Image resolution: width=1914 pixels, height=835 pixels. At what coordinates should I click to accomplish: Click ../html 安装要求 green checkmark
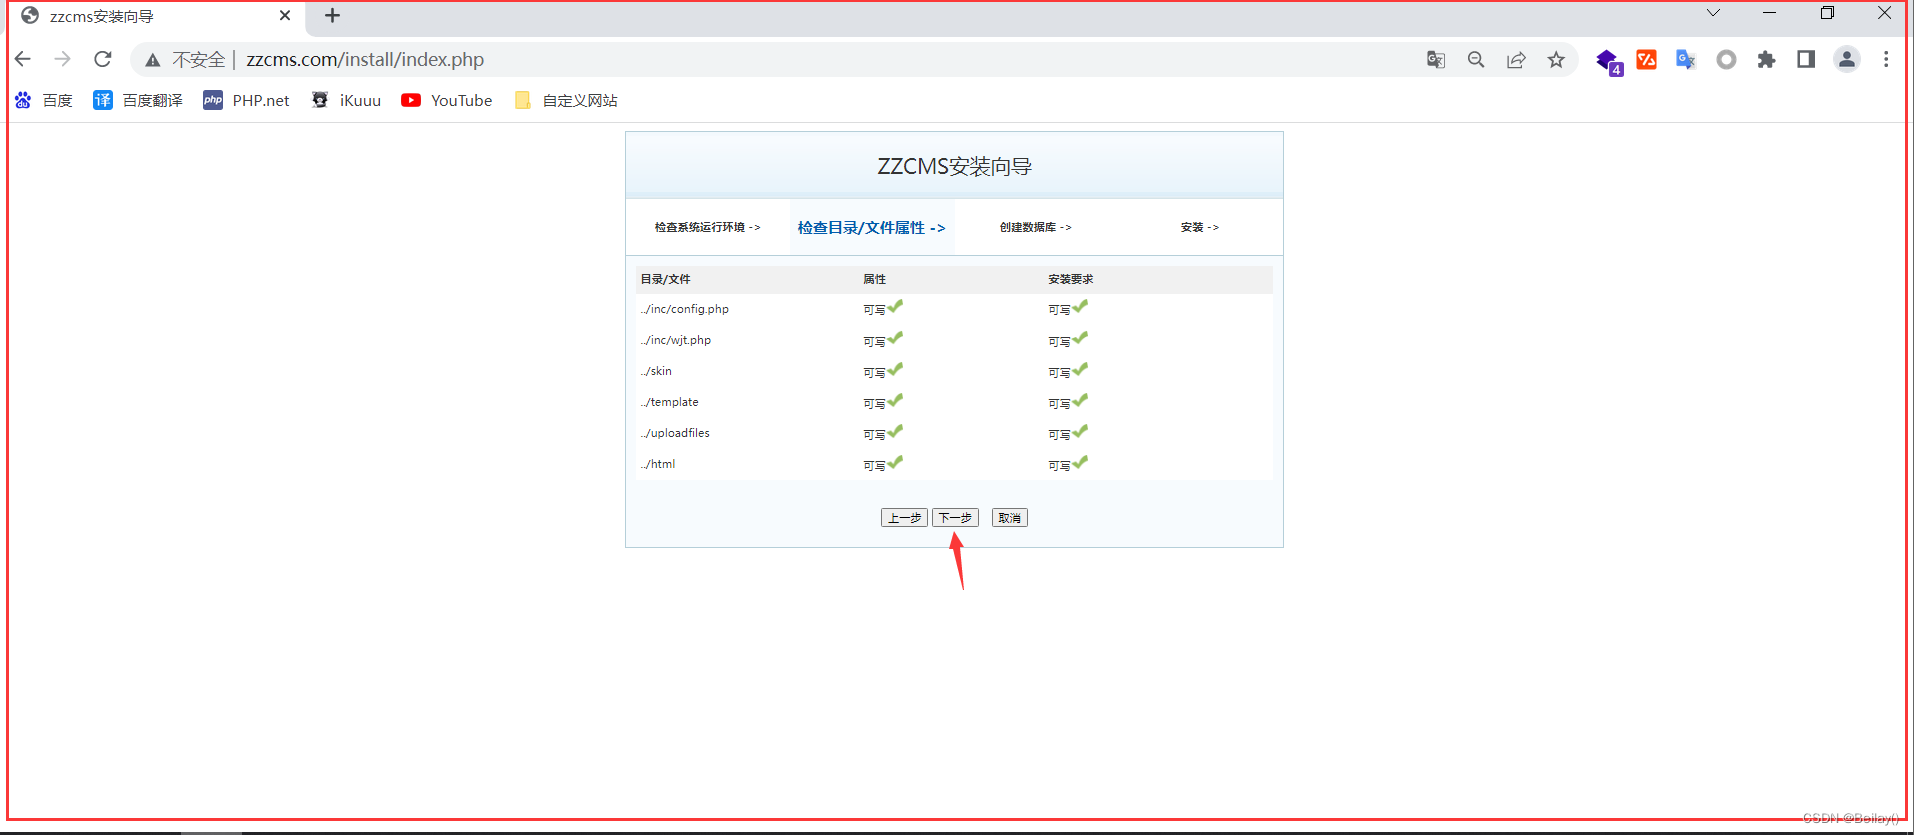pos(1080,461)
